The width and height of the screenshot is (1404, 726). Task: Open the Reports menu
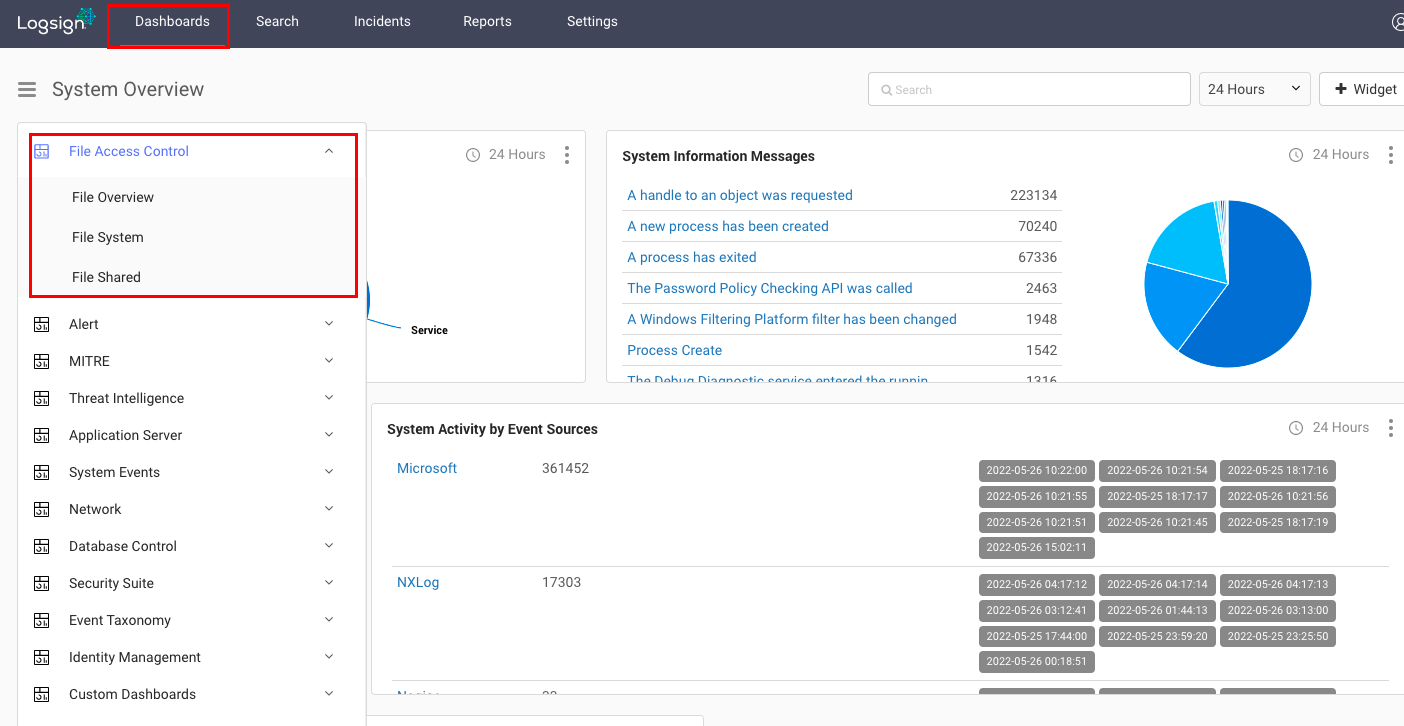487,21
